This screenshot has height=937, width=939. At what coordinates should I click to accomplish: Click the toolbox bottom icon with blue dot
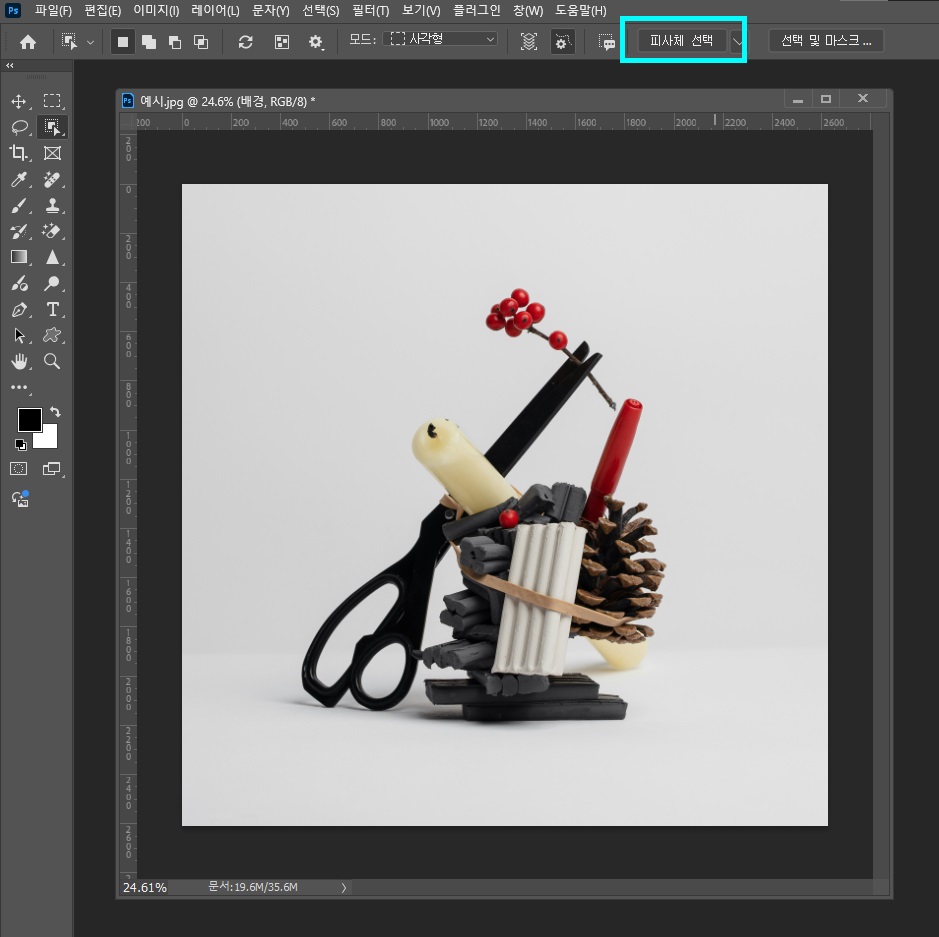pyautogui.click(x=20, y=499)
